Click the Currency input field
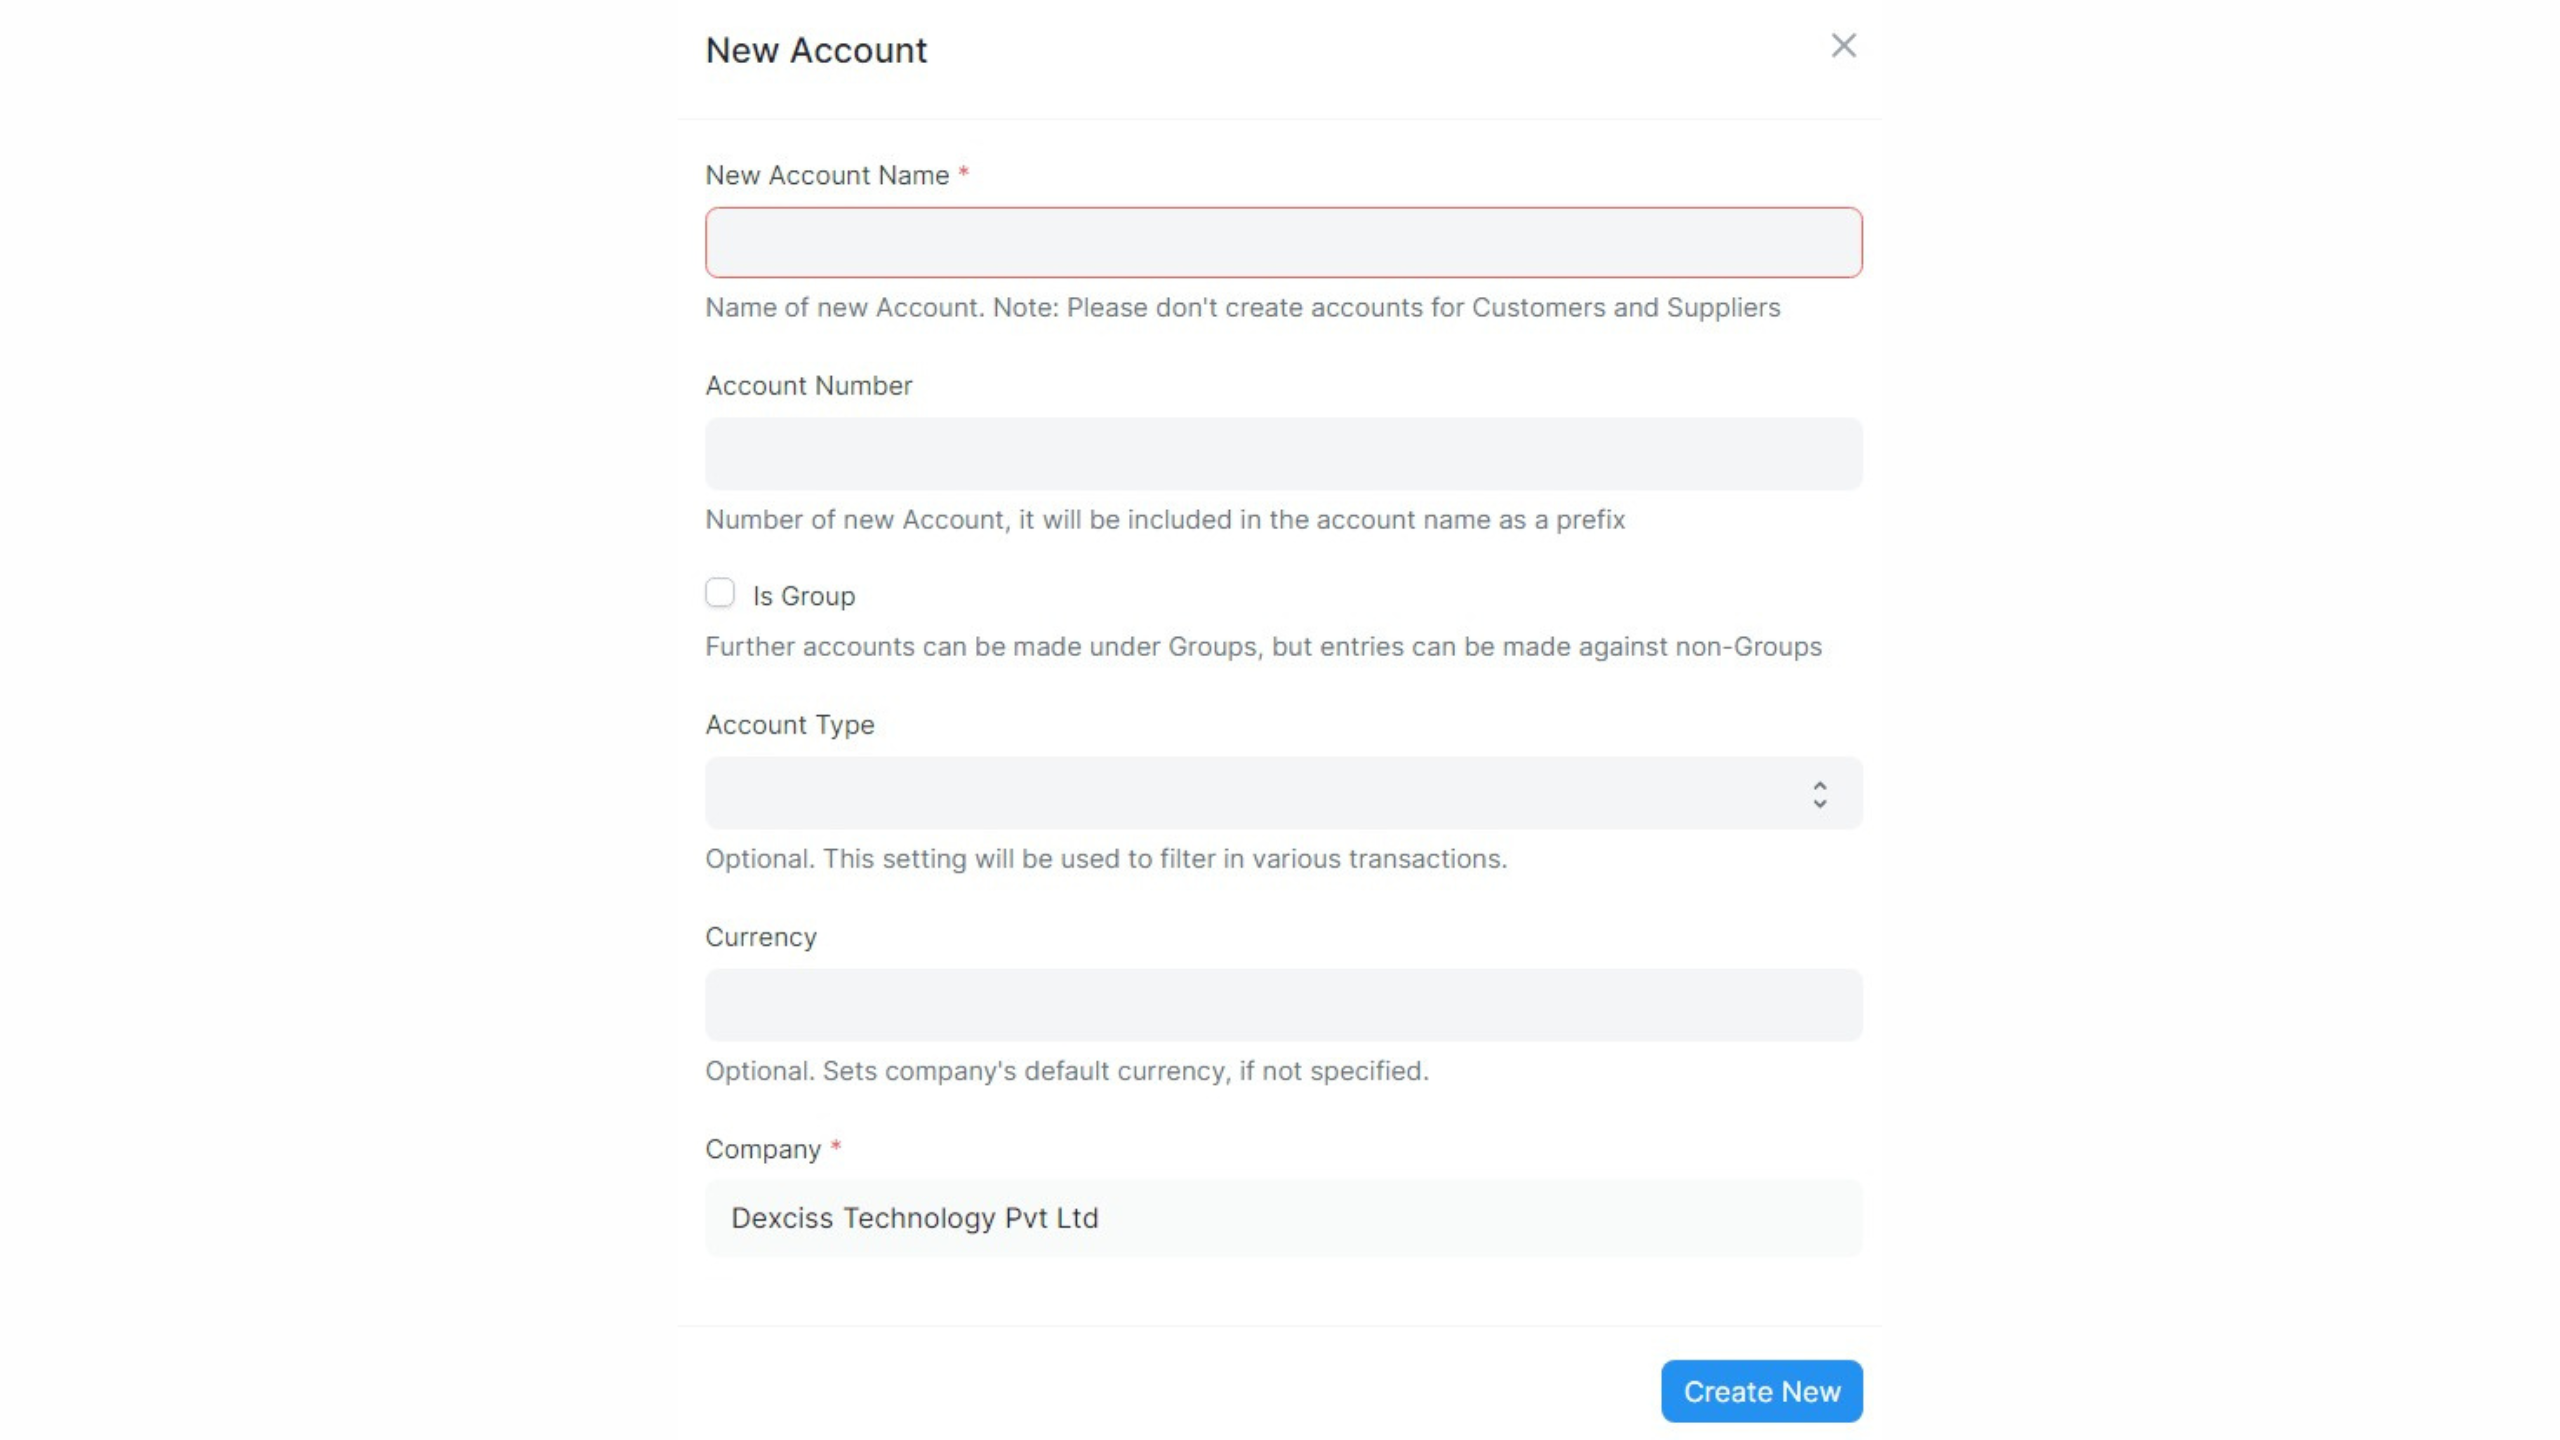The height and width of the screenshot is (1440, 2560). (1283, 1005)
